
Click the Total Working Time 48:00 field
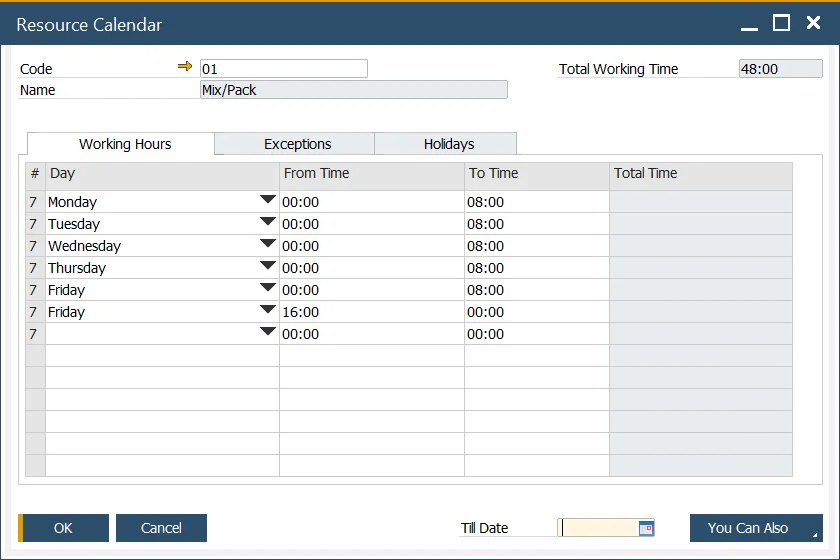click(x=781, y=69)
